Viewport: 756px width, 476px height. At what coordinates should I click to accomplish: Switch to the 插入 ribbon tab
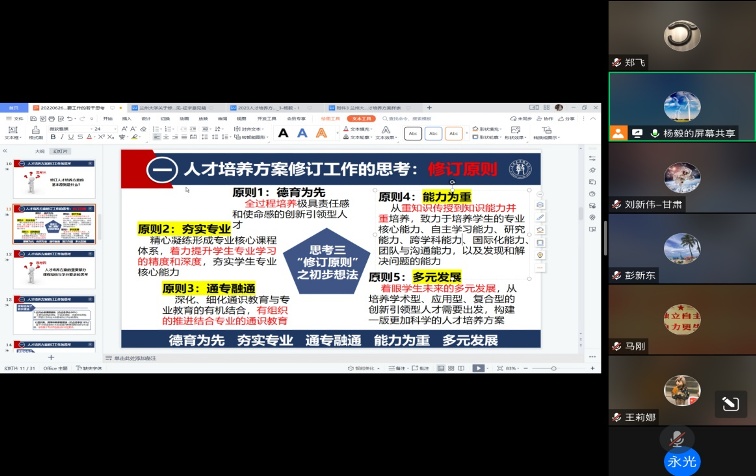coord(126,118)
